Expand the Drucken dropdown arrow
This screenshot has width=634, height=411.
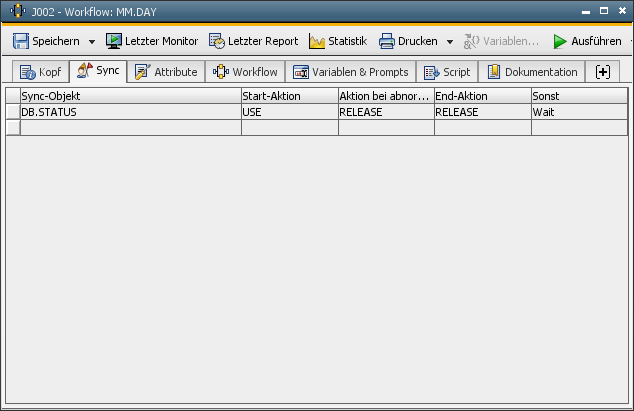pos(450,42)
